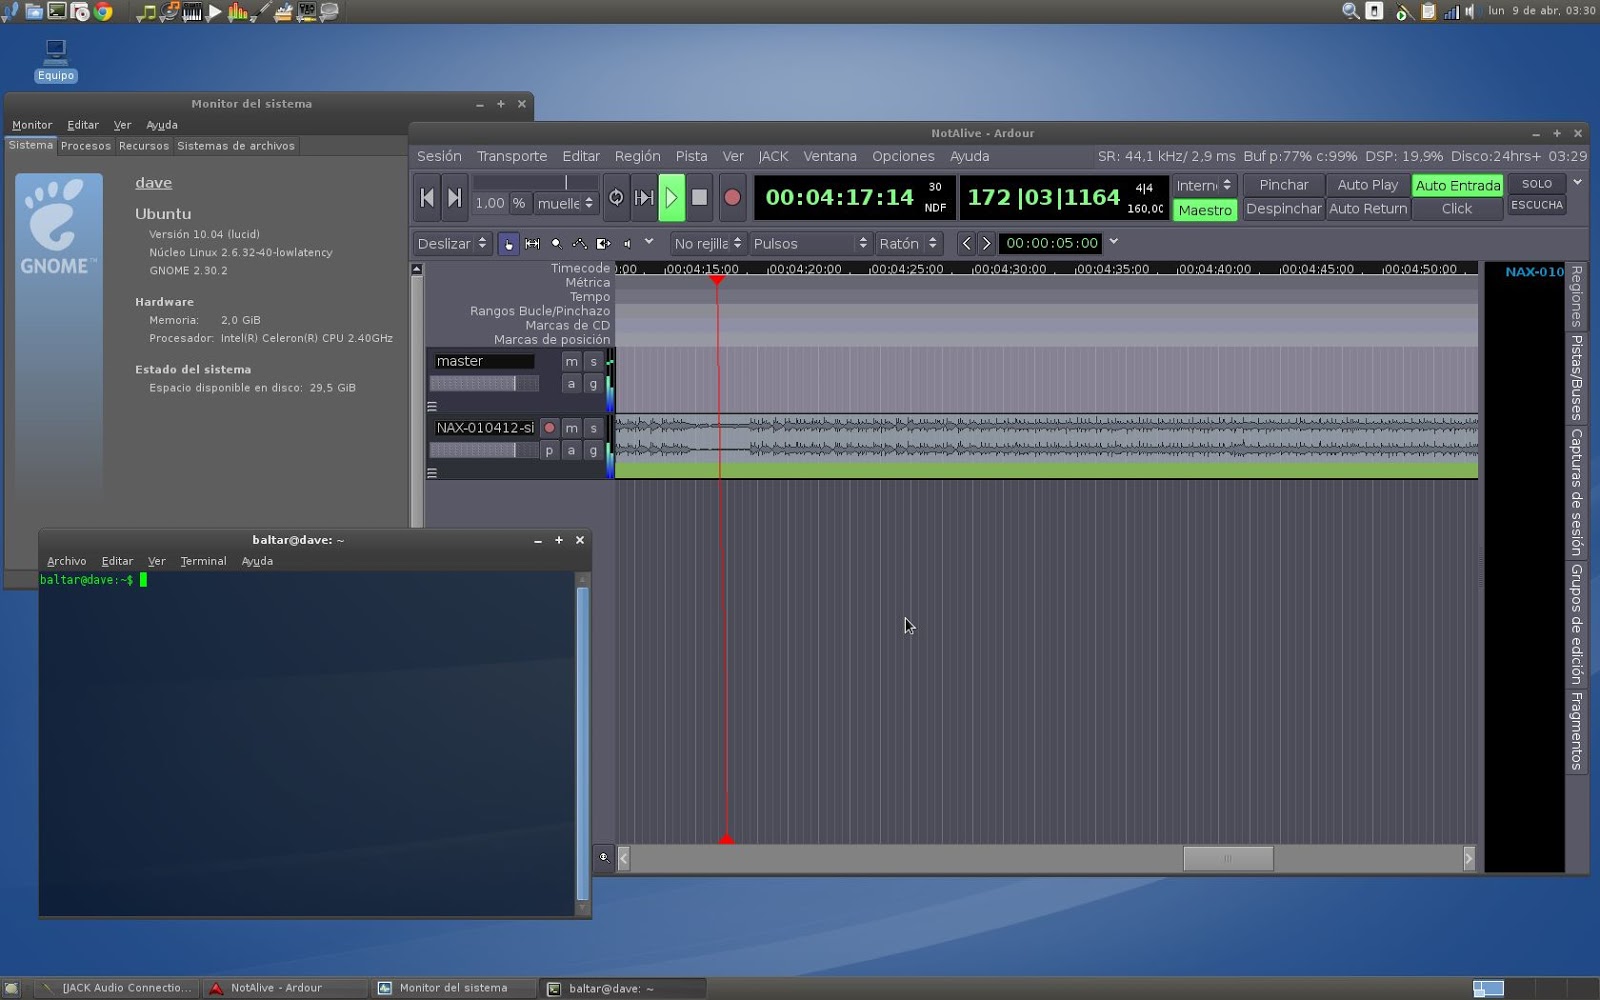Go to session end in Ardour transport
Screen dimensions: 1600x1000
click(x=454, y=198)
